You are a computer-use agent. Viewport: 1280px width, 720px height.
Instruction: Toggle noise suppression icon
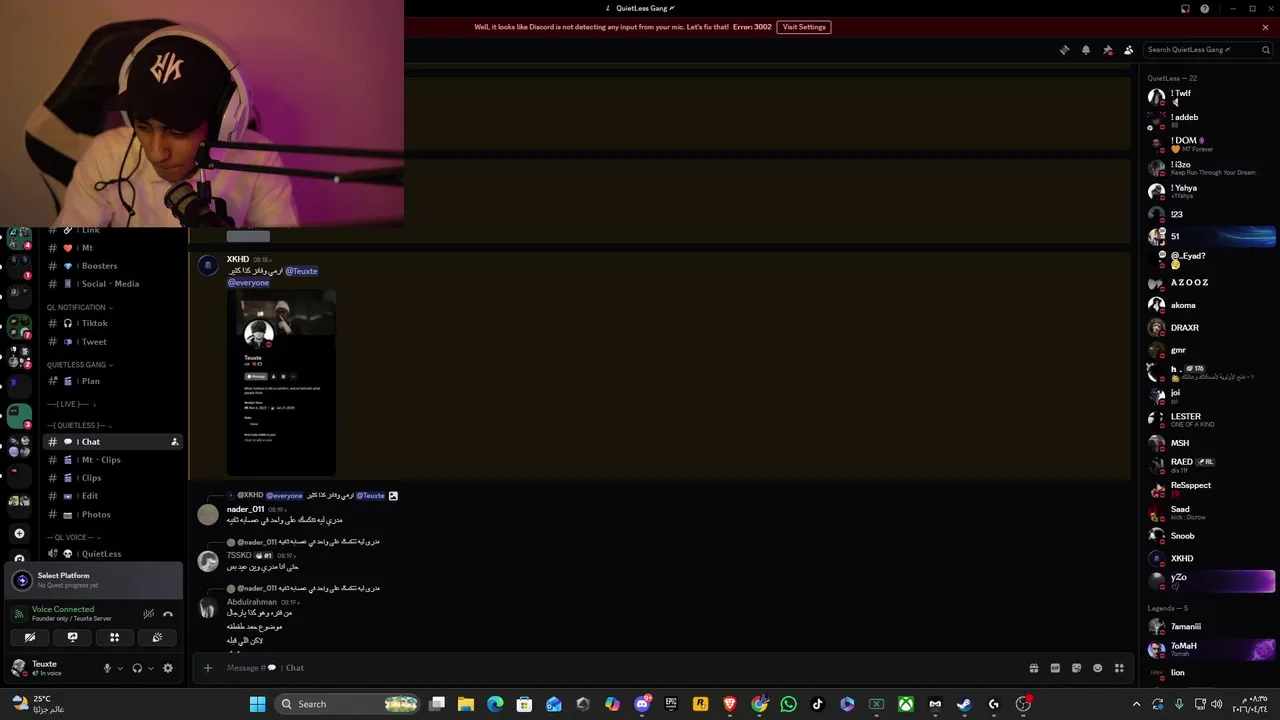(148, 614)
